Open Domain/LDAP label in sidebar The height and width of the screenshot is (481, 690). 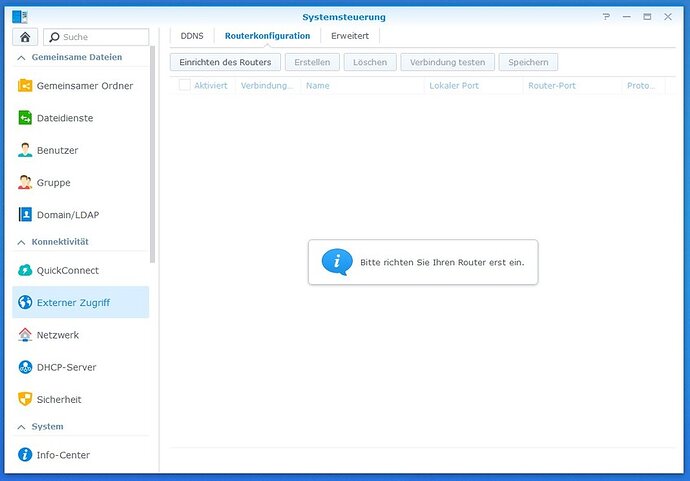coord(68,215)
